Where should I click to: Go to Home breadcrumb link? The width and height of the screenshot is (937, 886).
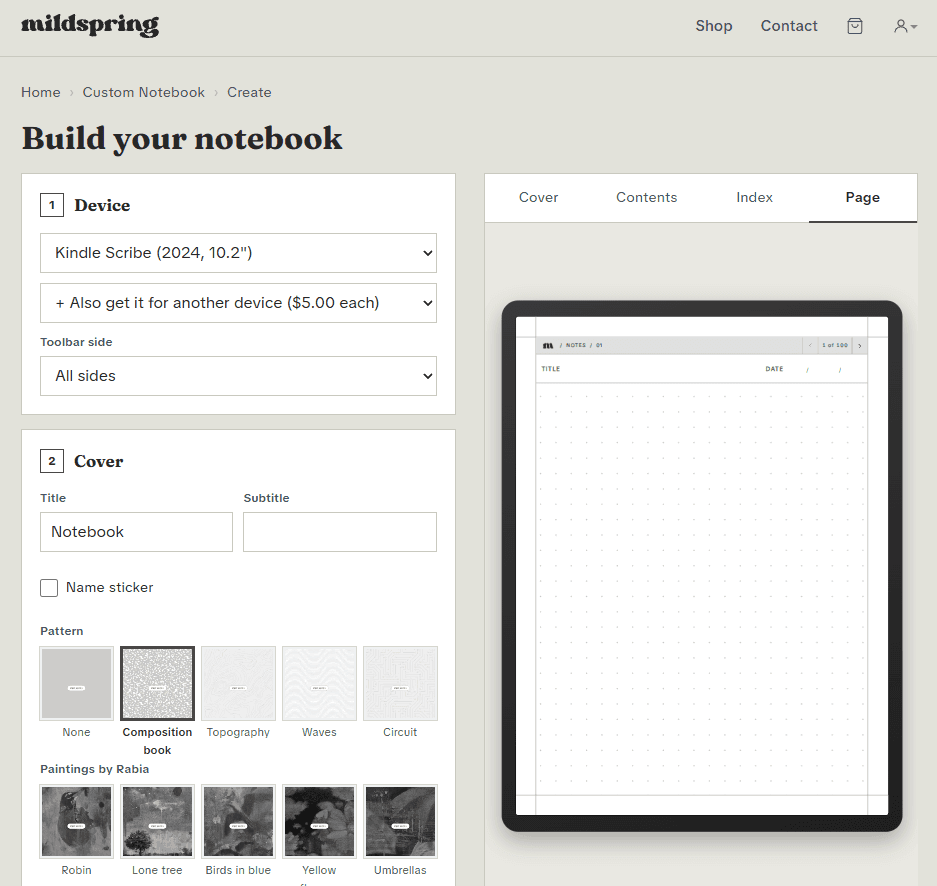tap(41, 93)
